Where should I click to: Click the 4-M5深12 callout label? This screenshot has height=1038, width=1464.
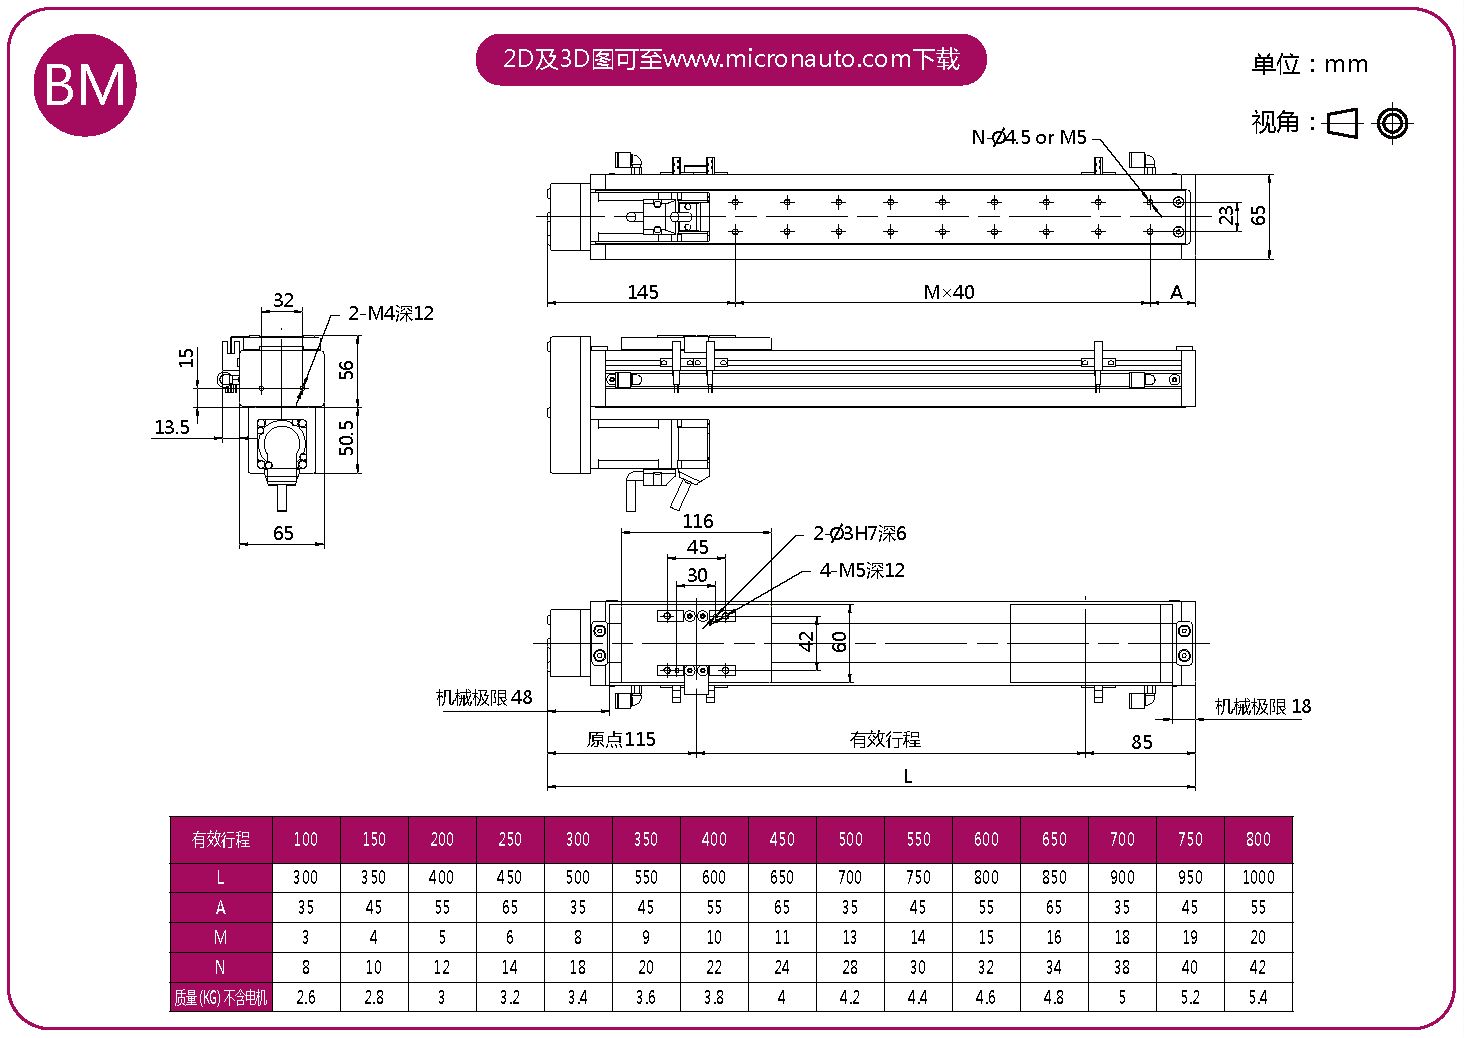point(862,571)
